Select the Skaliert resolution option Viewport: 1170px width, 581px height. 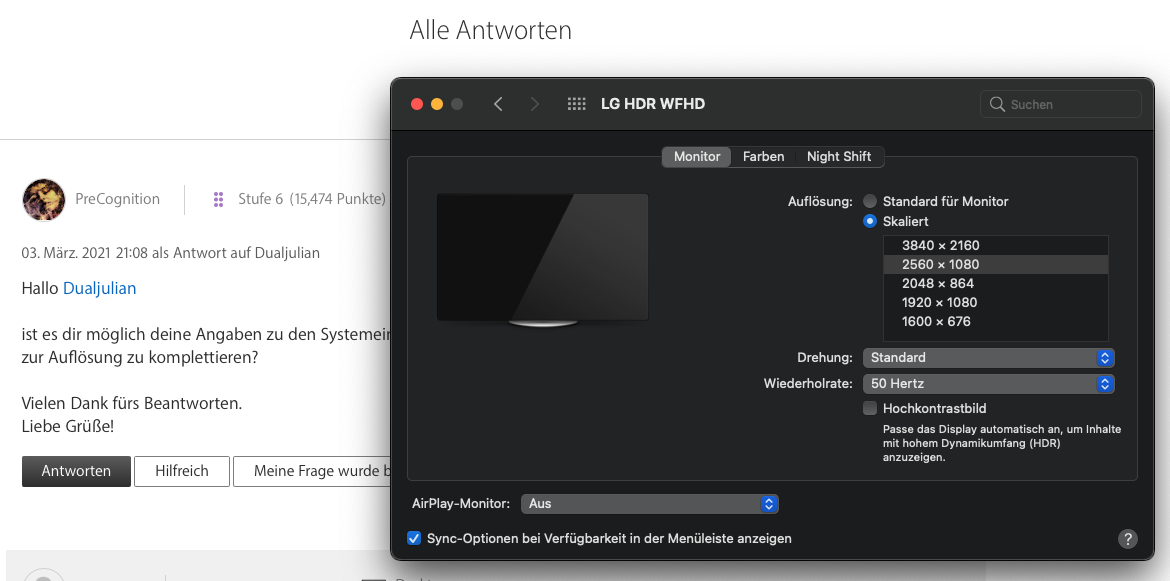869,222
